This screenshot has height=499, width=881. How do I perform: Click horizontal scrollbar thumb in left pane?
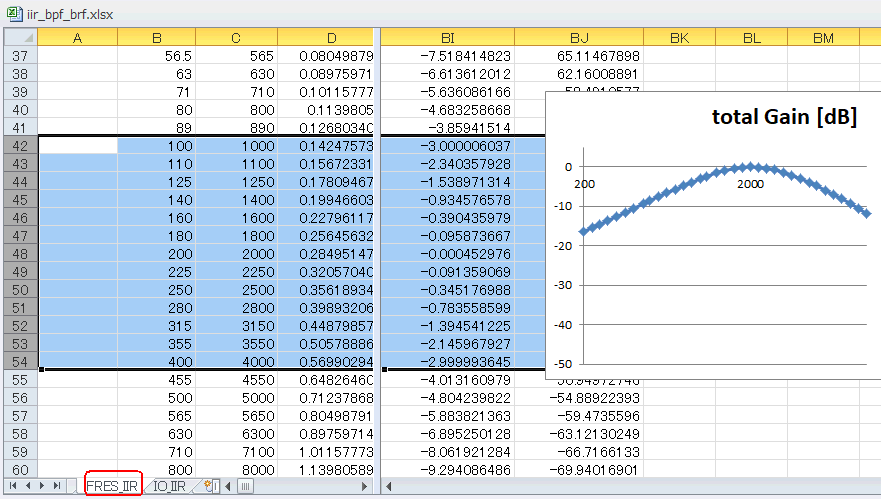[246, 486]
